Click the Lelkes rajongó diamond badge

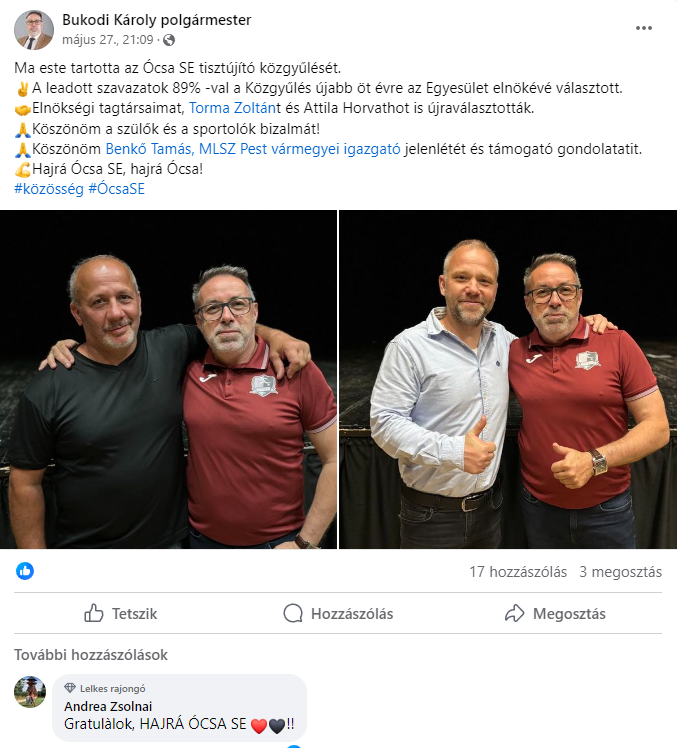coord(70,688)
